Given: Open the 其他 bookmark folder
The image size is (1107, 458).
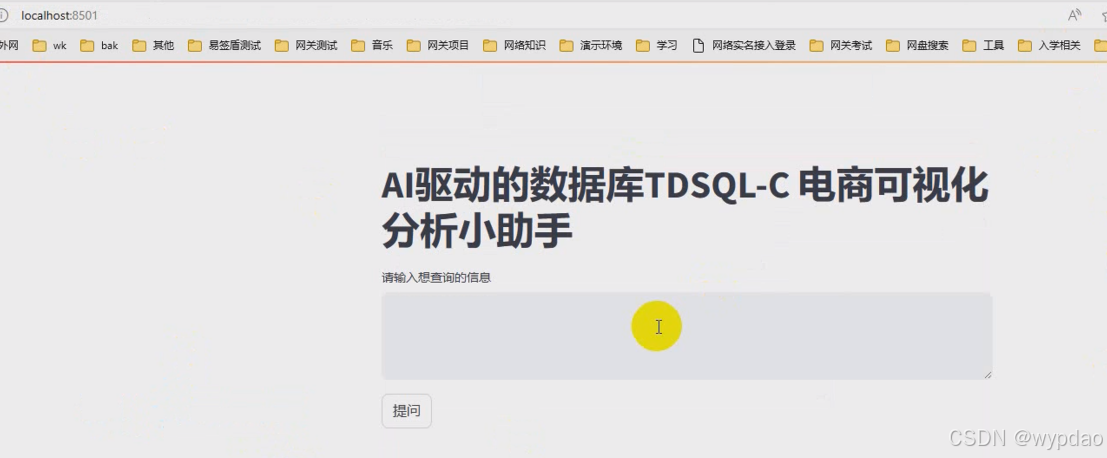Looking at the screenshot, I should pyautogui.click(x=153, y=46).
